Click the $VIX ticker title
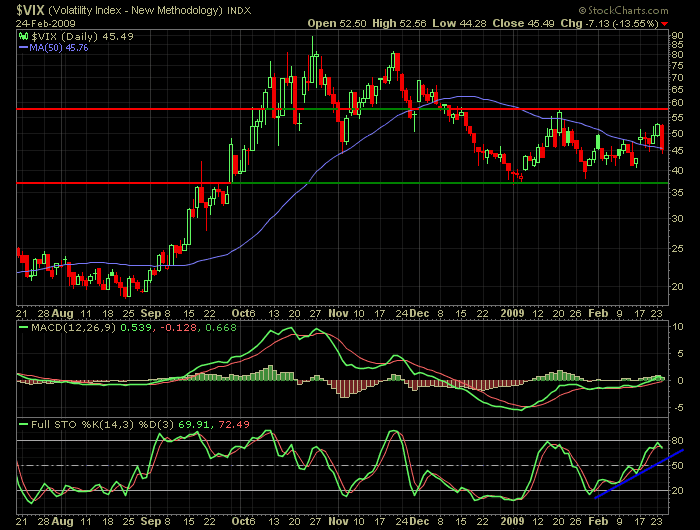Image resolution: width=700 pixels, height=530 pixels. 30,10
